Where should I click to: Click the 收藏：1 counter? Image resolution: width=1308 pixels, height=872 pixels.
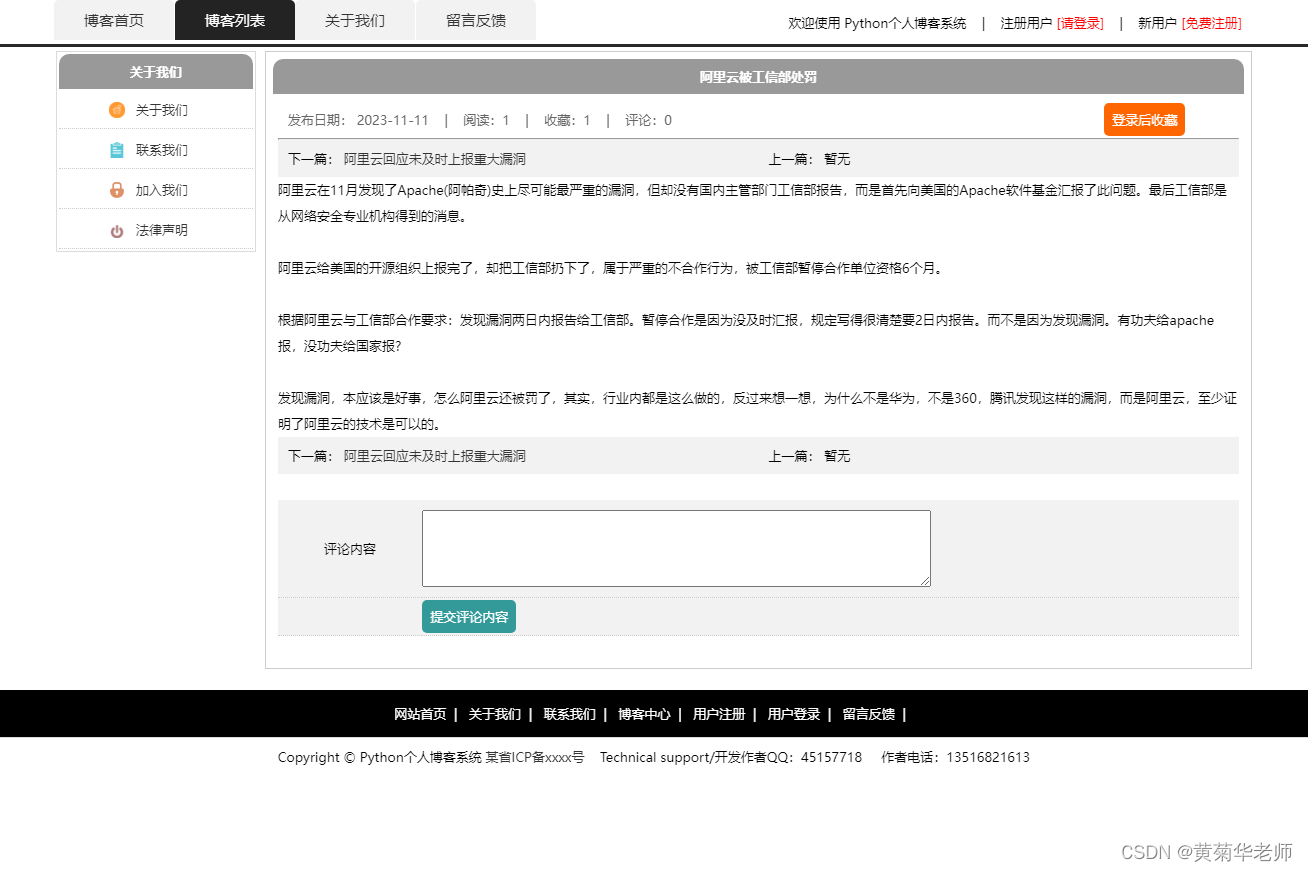[567, 120]
